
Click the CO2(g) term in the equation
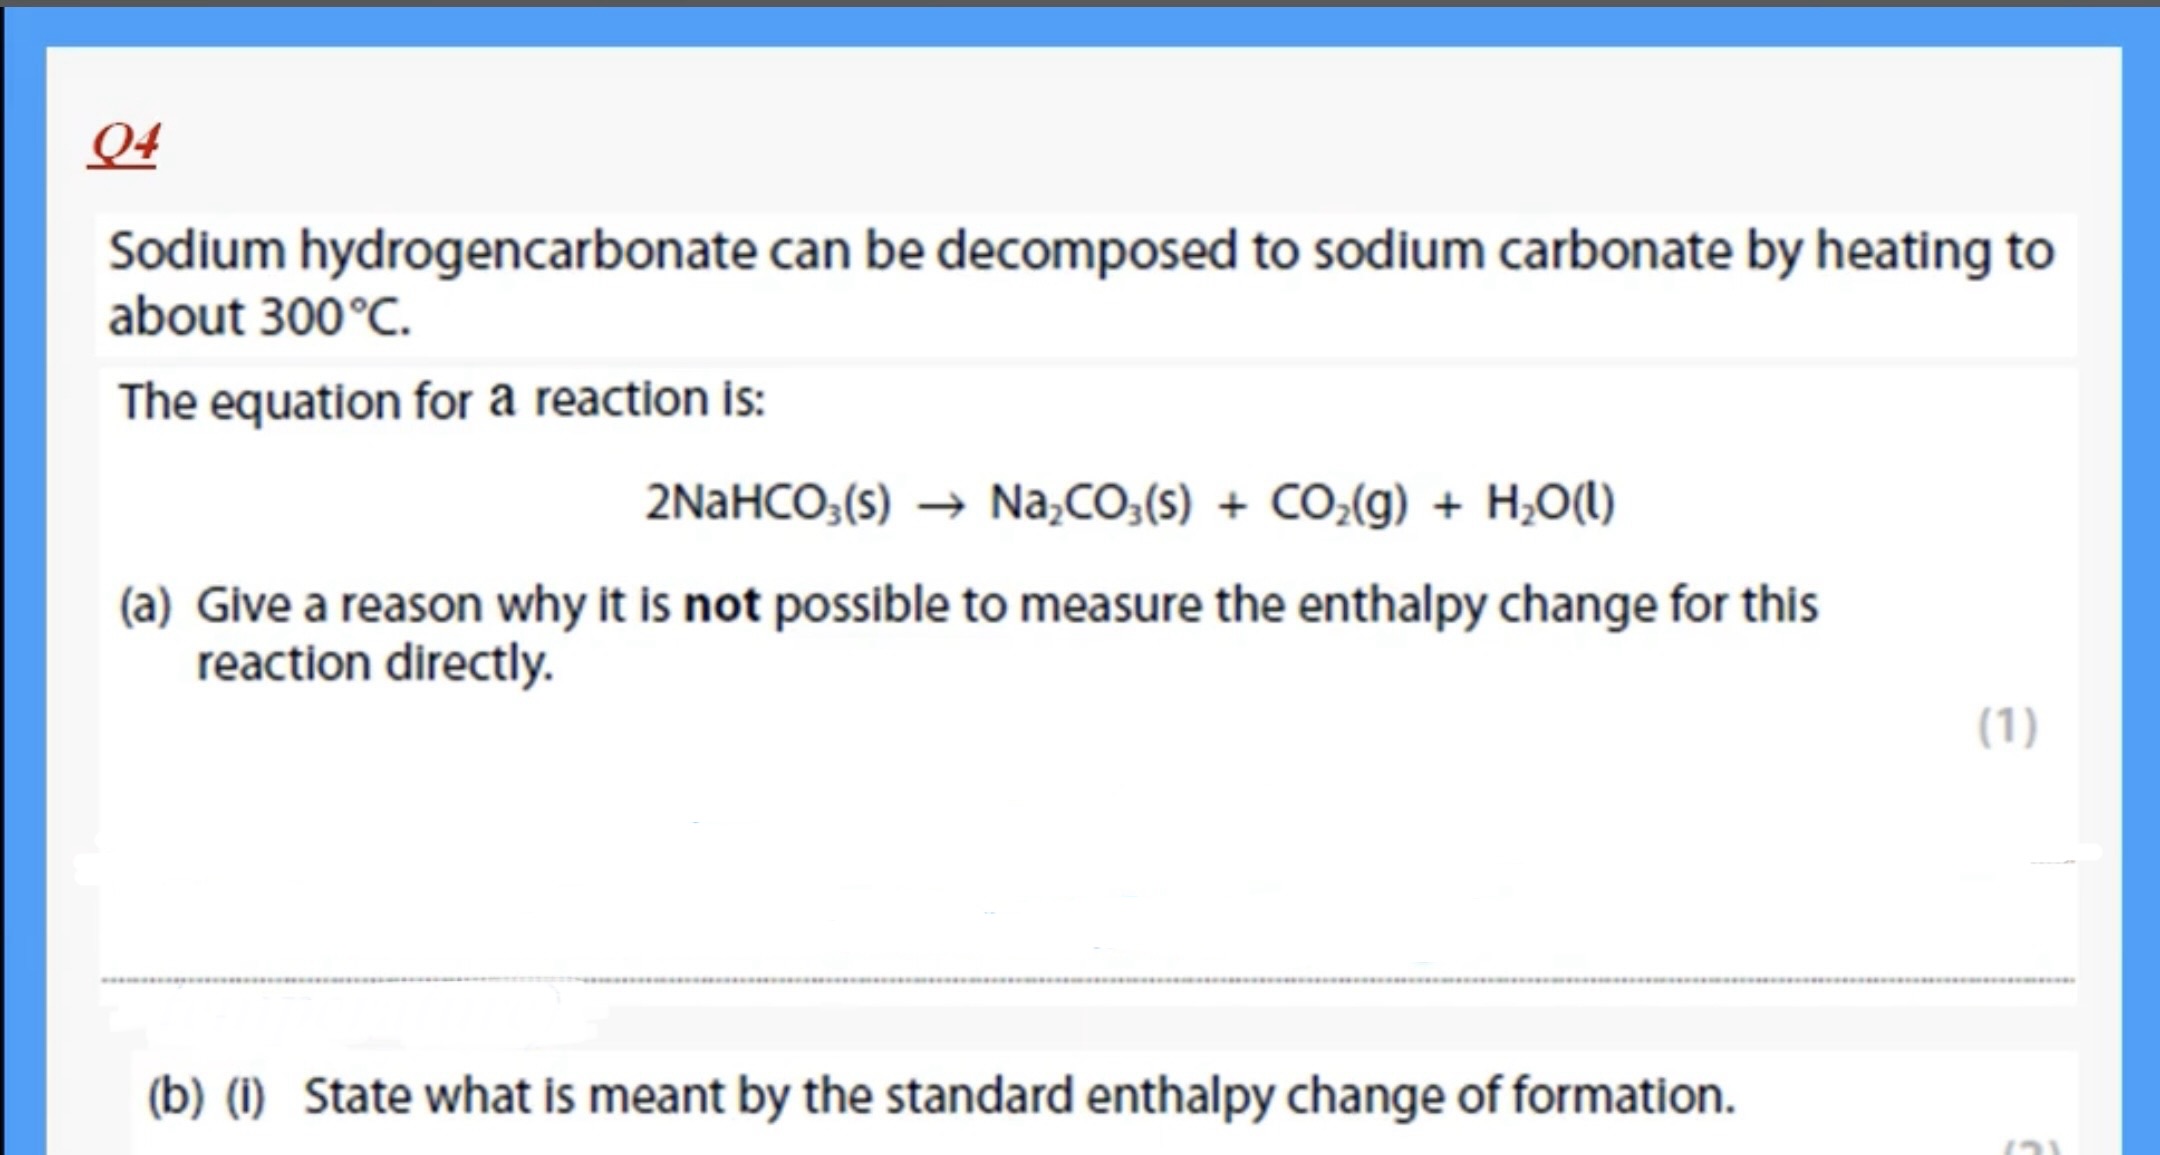pyautogui.click(x=1338, y=502)
